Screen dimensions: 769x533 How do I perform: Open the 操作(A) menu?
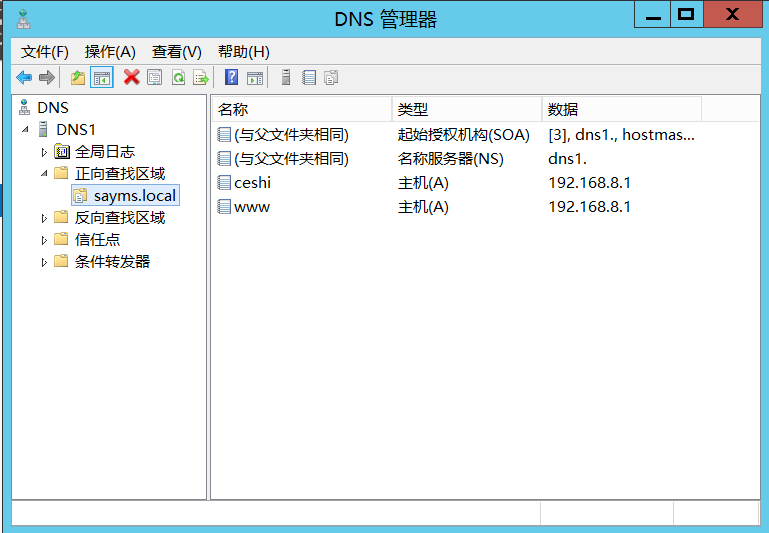click(x=110, y=52)
